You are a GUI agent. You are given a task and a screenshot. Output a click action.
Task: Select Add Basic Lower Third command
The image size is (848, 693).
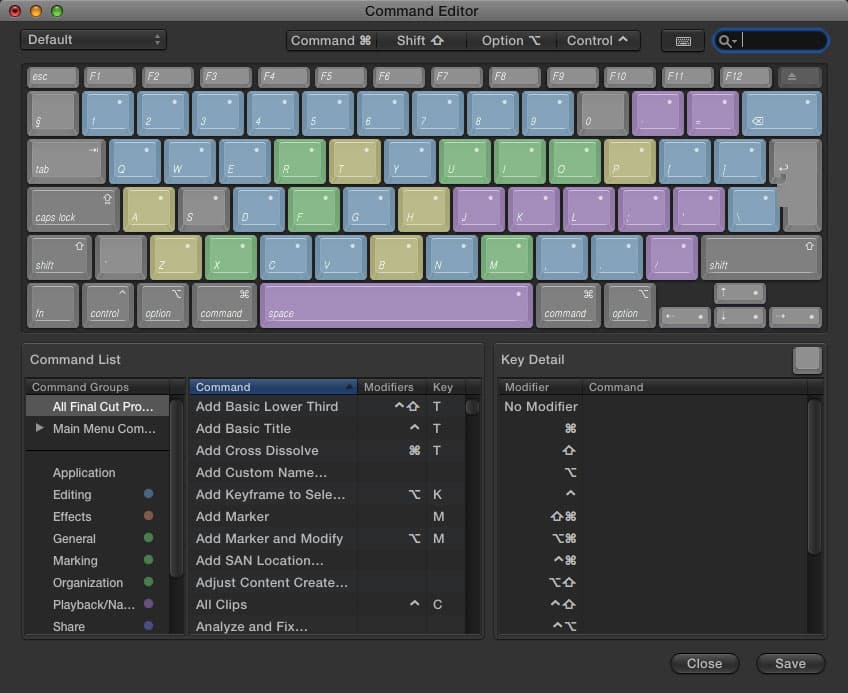(x=327, y=406)
